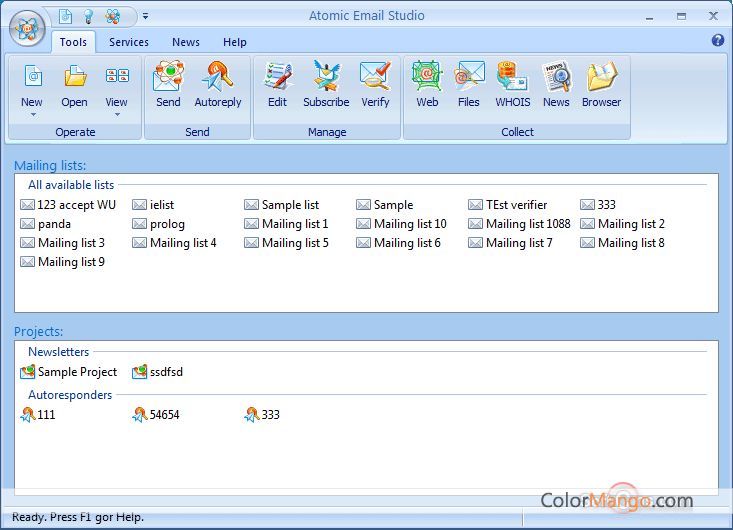Select the 'ielist' mailing list
This screenshot has width=733, height=530.
point(153,205)
